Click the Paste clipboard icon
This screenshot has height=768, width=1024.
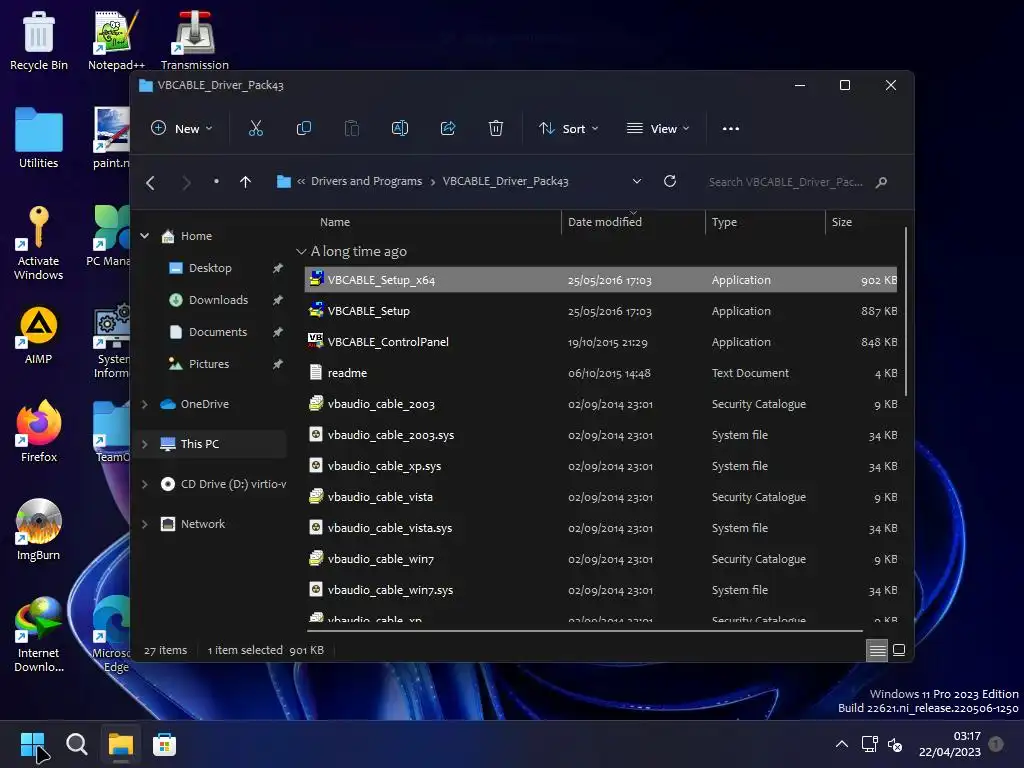(x=351, y=129)
